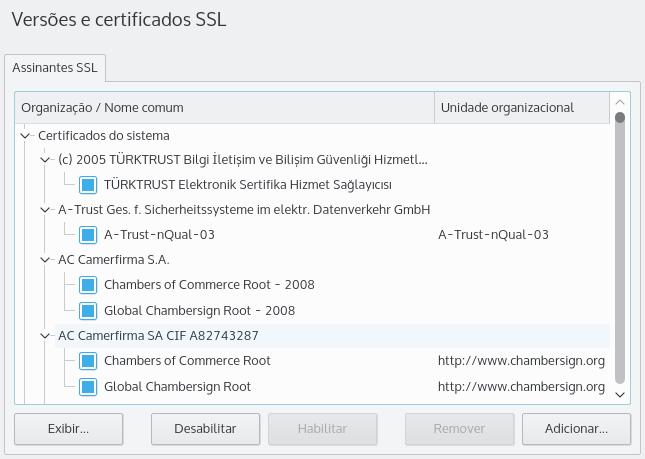Image resolution: width=645 pixels, height=459 pixels.
Task: Toggle Chambers of Commerce Root checkbox
Action: [x=87, y=361]
